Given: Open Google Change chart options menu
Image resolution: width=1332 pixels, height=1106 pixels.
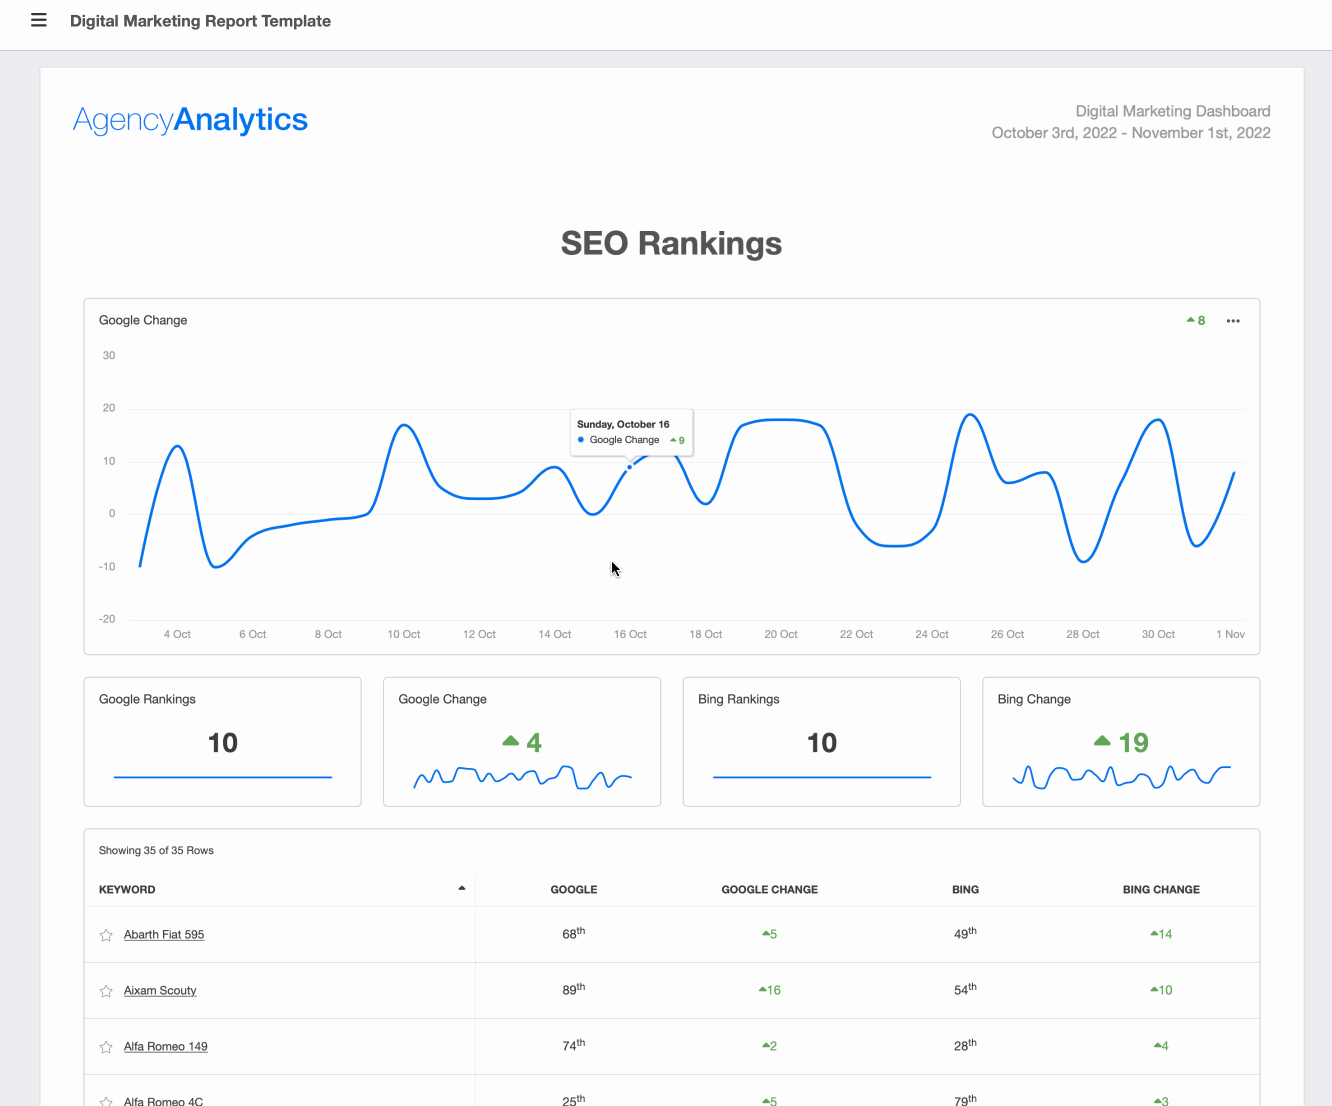Looking at the screenshot, I should point(1233,321).
